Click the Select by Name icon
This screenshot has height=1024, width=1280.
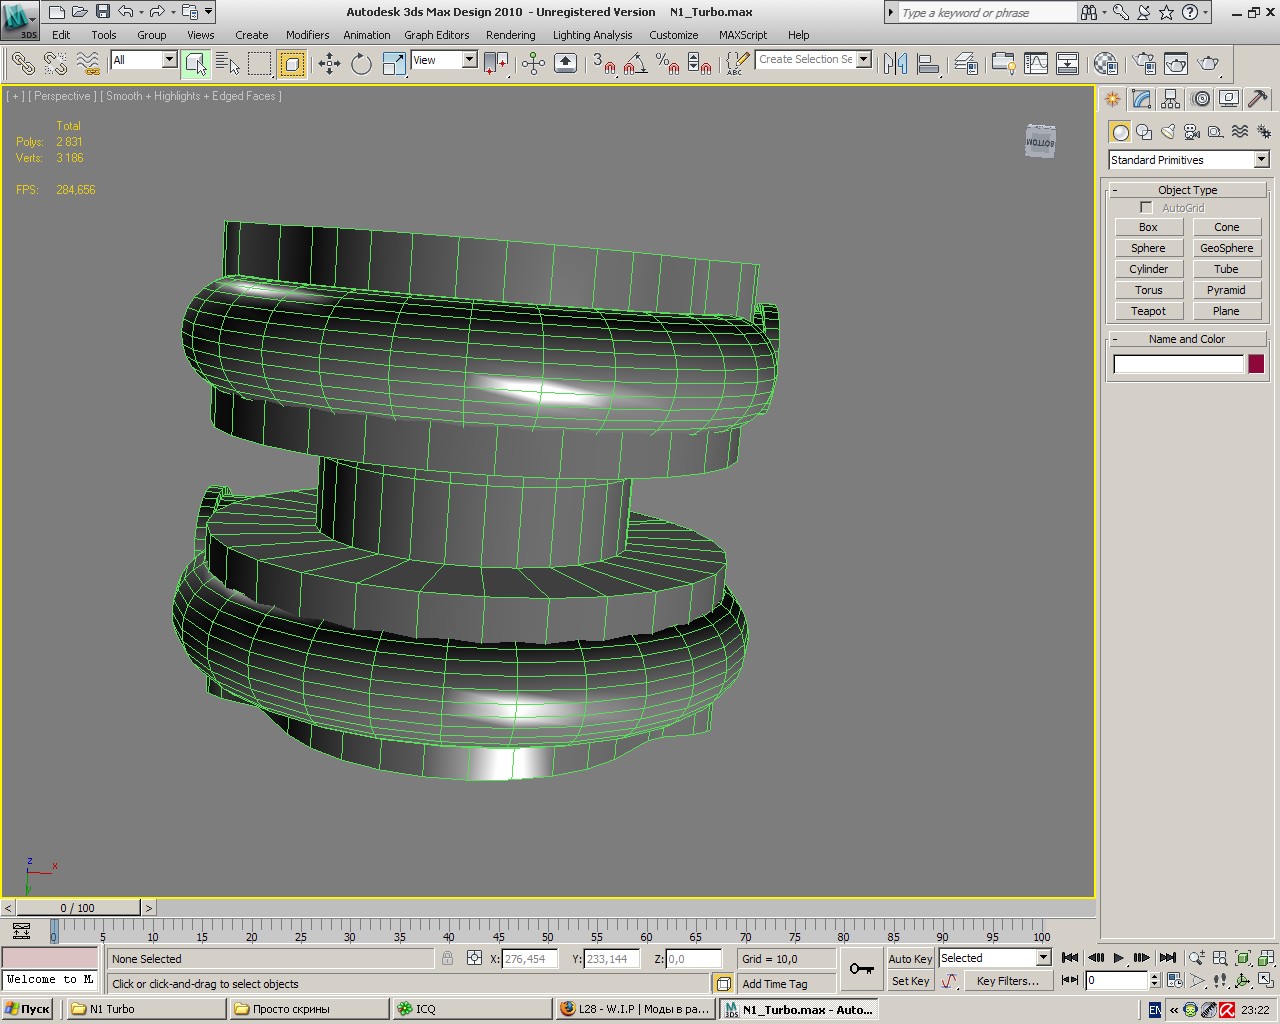tap(228, 64)
